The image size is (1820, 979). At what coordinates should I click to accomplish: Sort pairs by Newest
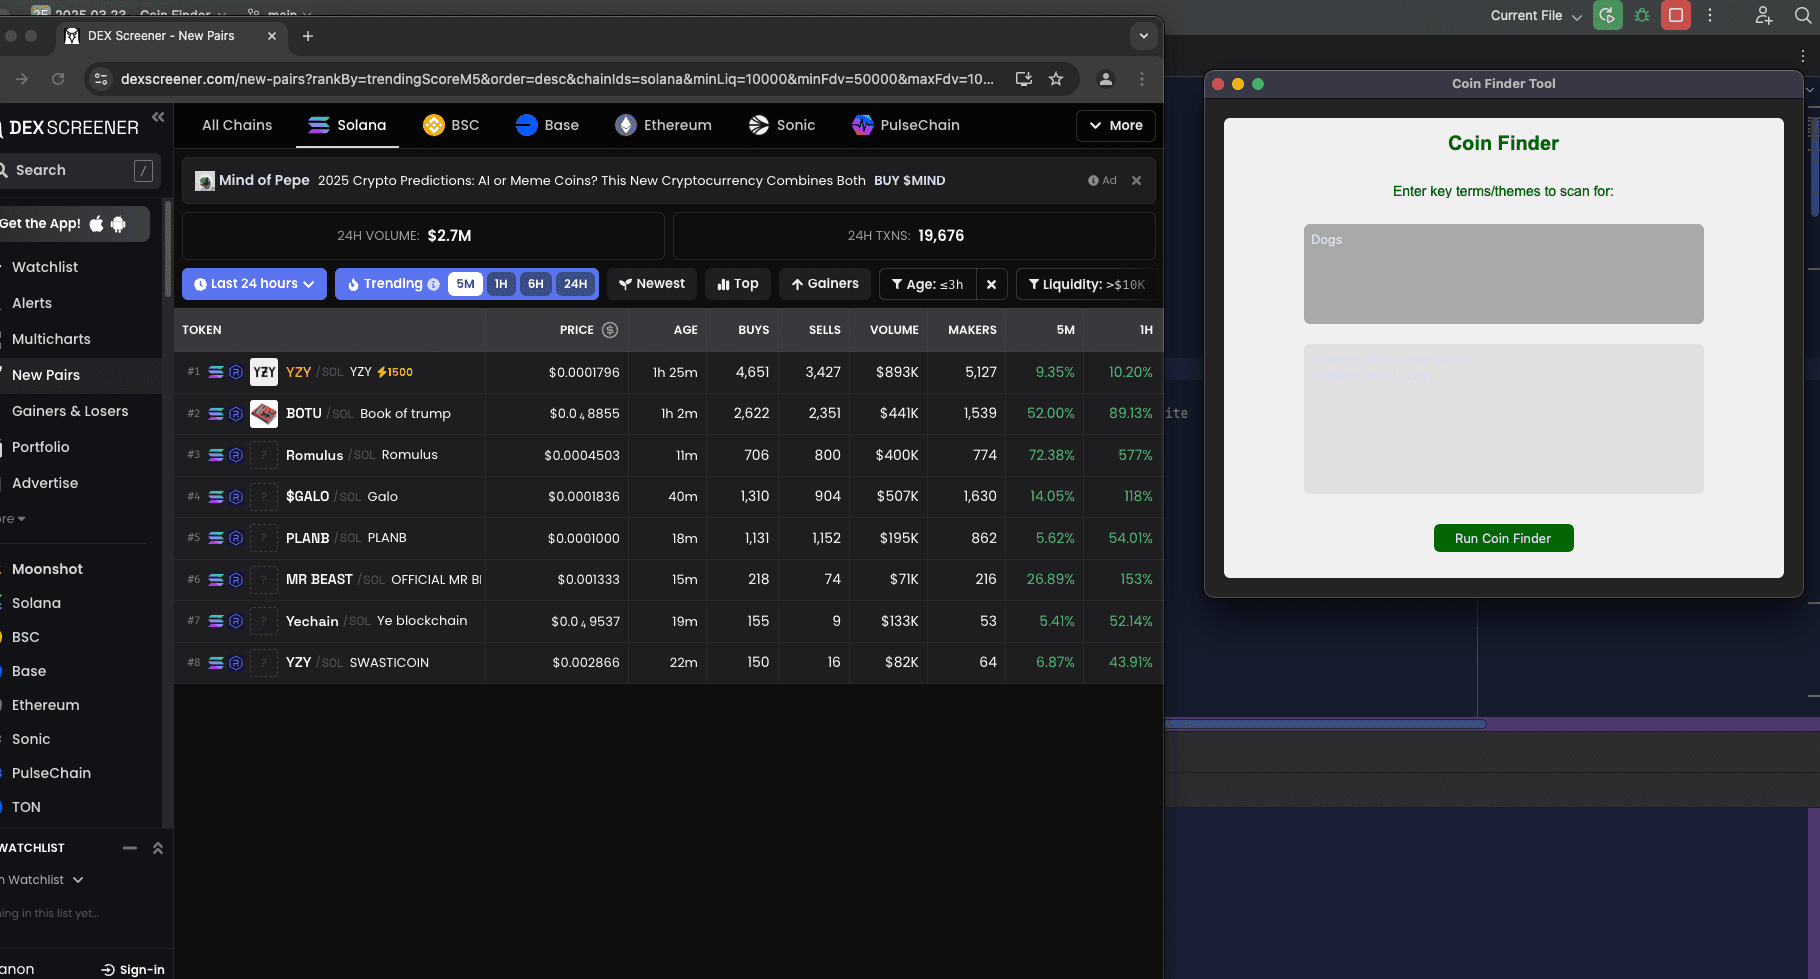point(652,284)
